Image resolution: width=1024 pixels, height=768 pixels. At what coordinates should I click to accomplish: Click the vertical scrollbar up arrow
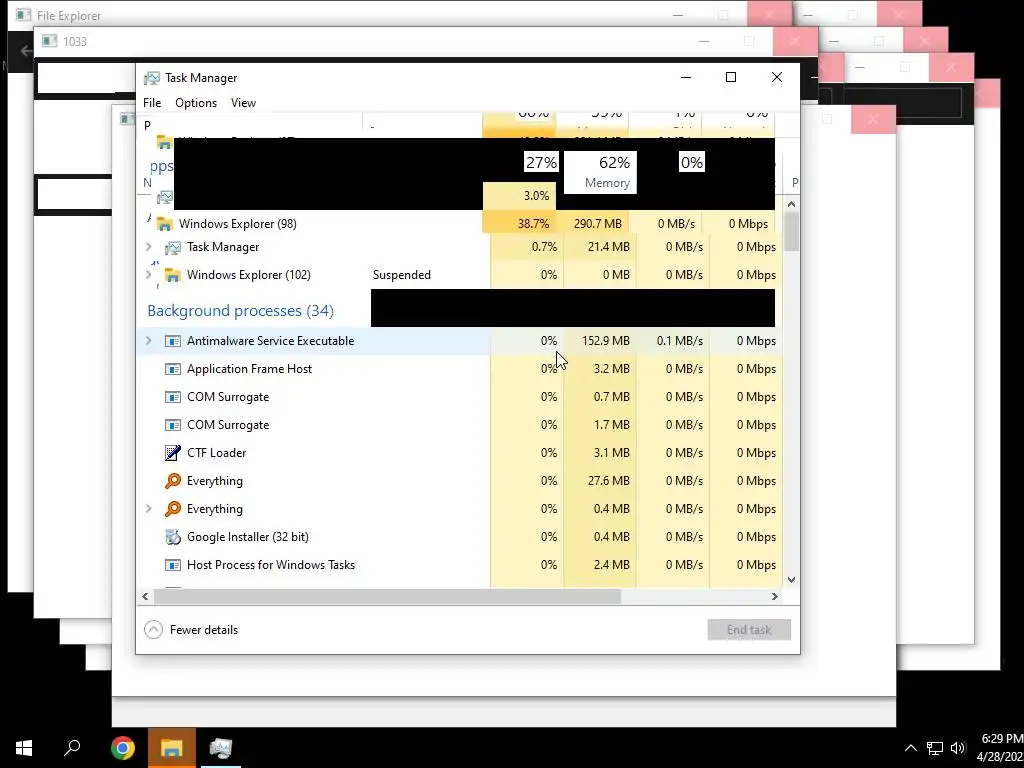tap(792, 204)
